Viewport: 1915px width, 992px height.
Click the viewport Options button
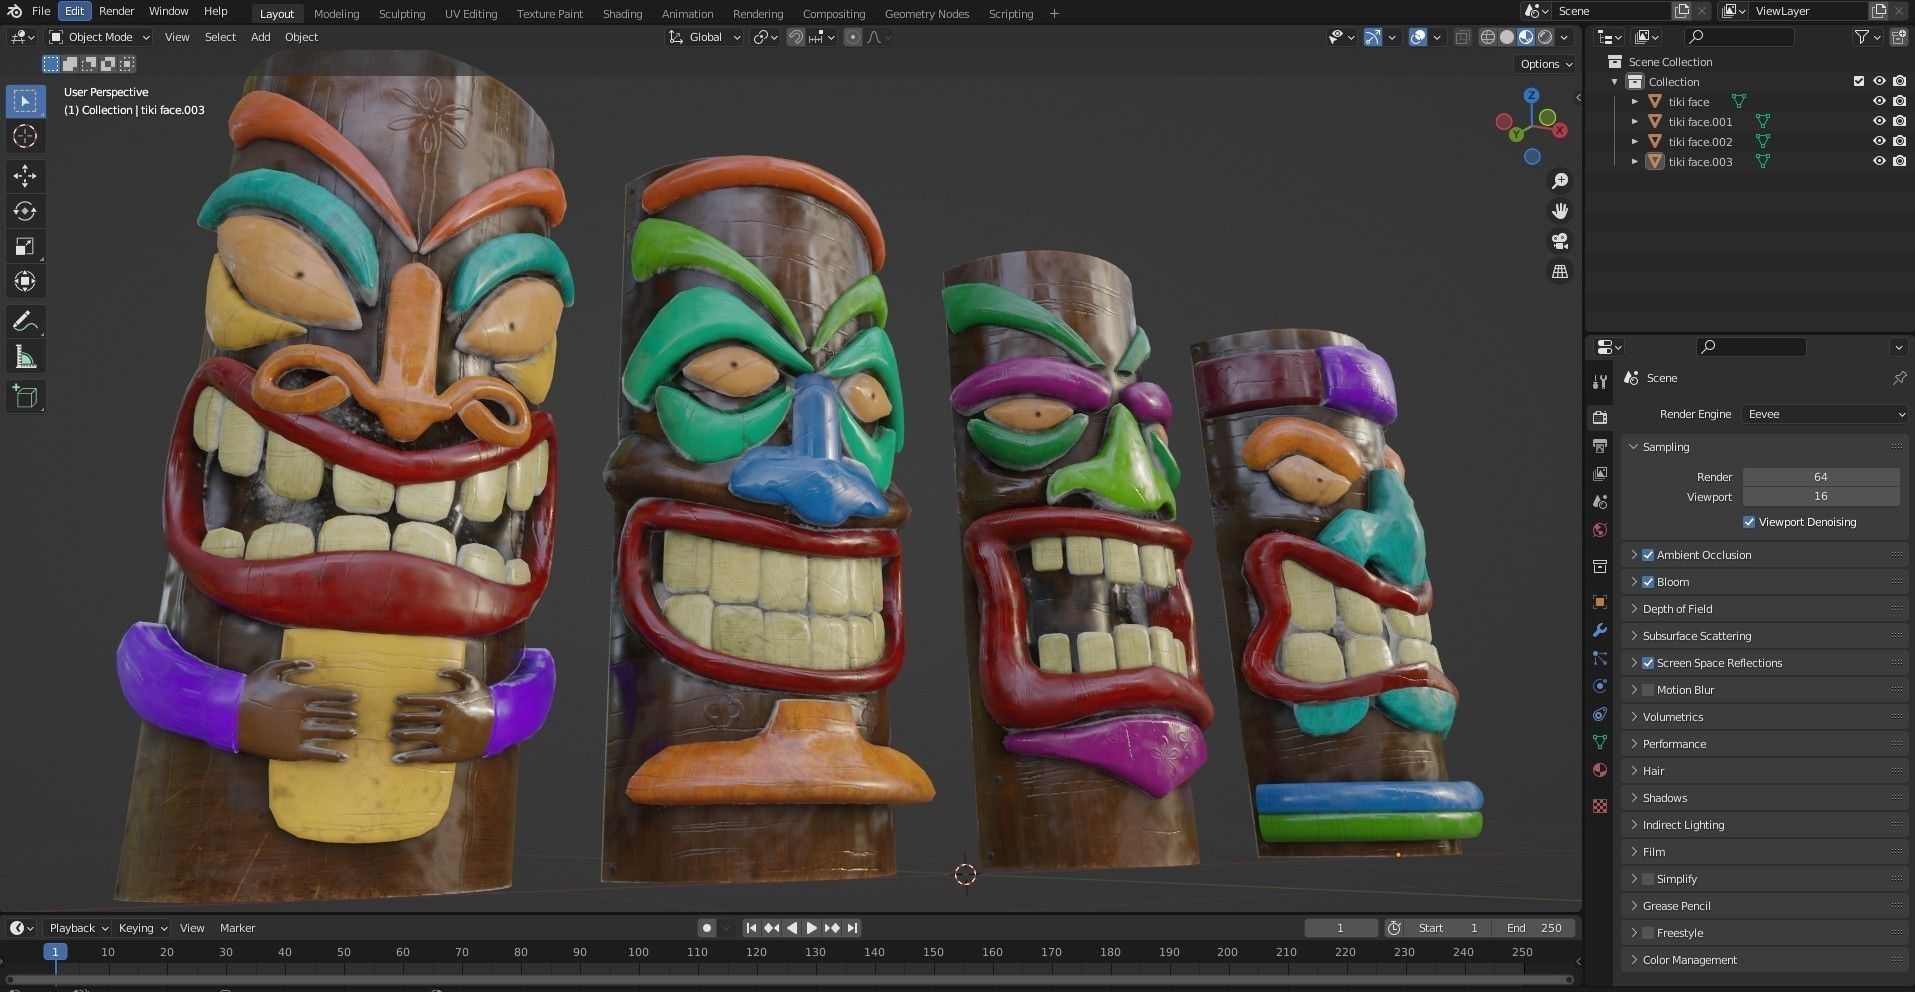[1545, 64]
